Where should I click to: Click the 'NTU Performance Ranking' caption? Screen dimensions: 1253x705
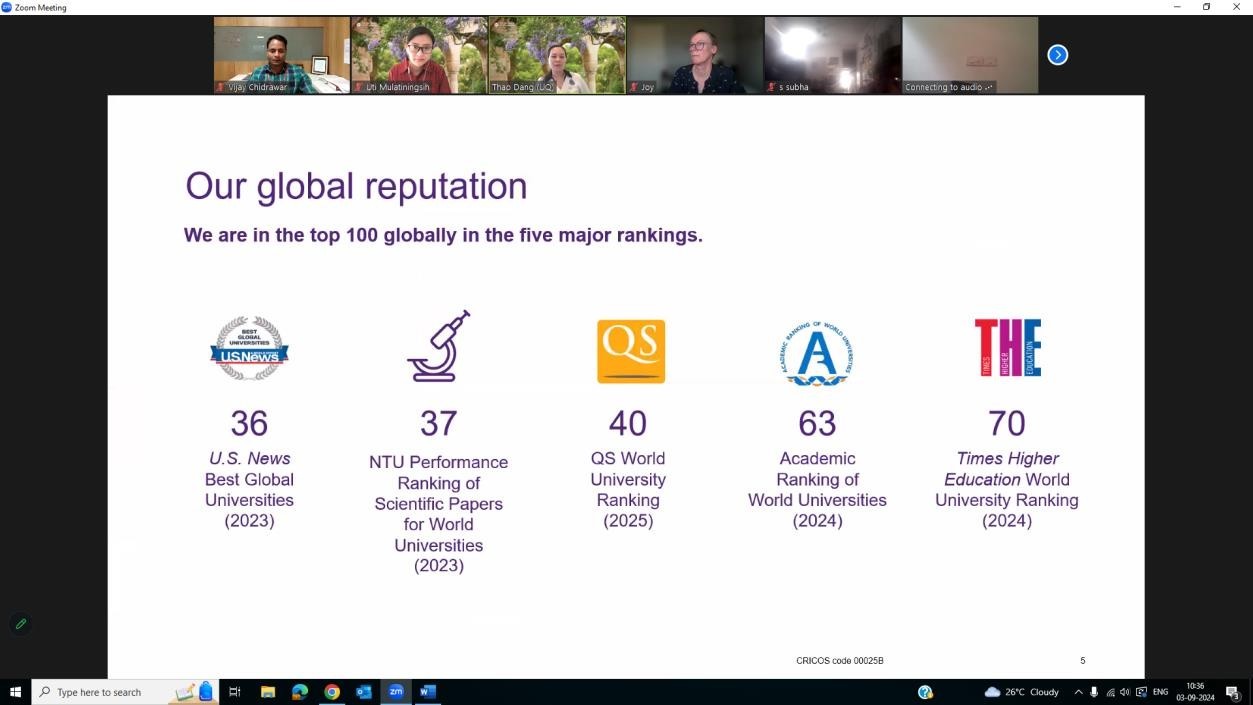coord(438,514)
